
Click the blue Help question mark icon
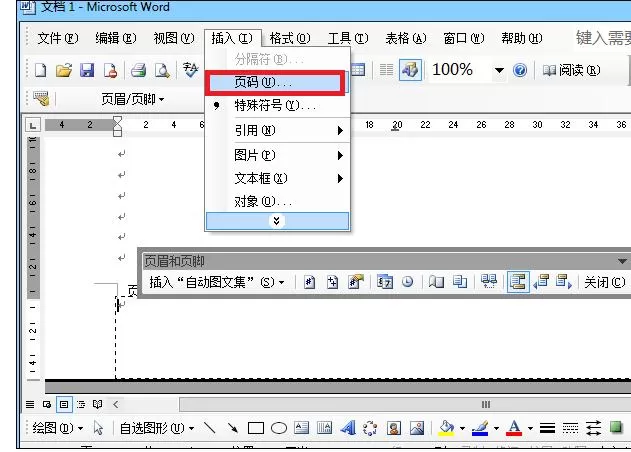(x=520, y=70)
